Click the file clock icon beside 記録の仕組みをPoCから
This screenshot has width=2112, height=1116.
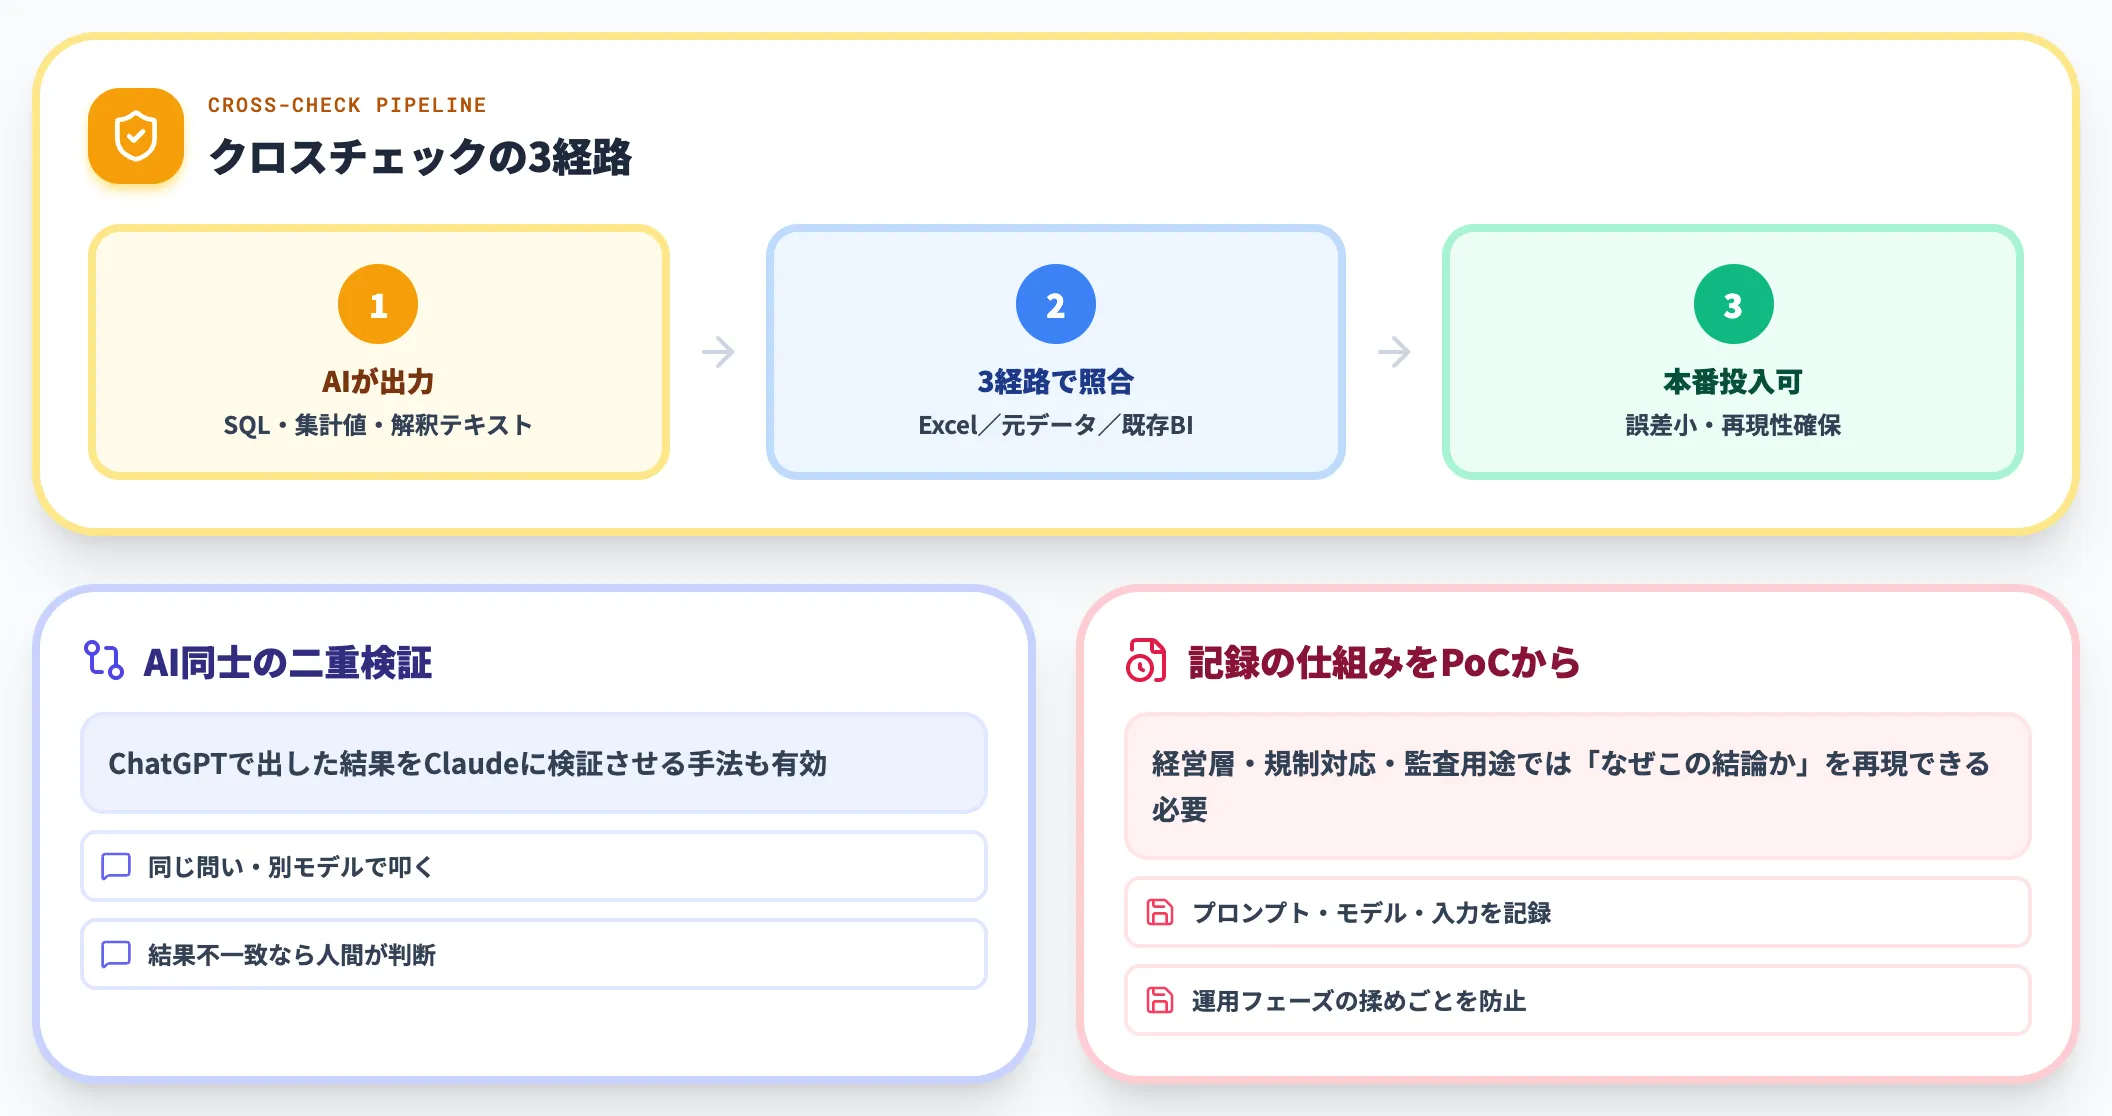coord(1147,661)
